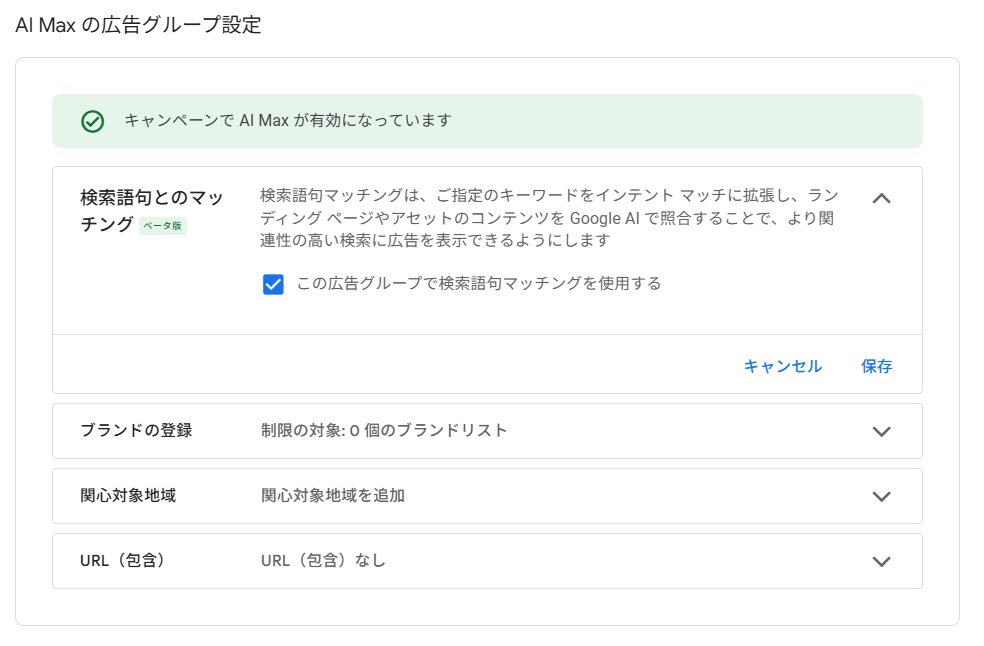Click the ベータ版 badge next to the heading
This screenshot has width=984, height=646.
(163, 225)
